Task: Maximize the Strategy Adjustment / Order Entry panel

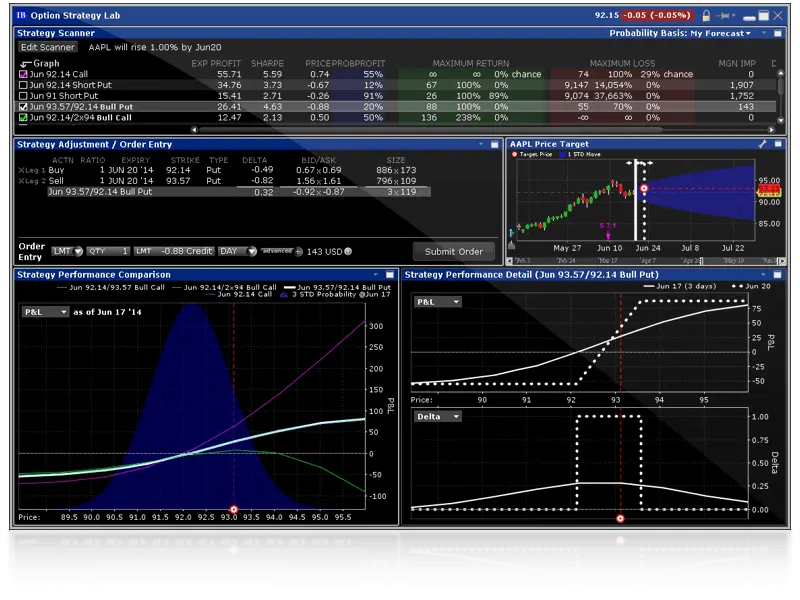Action: click(494, 145)
